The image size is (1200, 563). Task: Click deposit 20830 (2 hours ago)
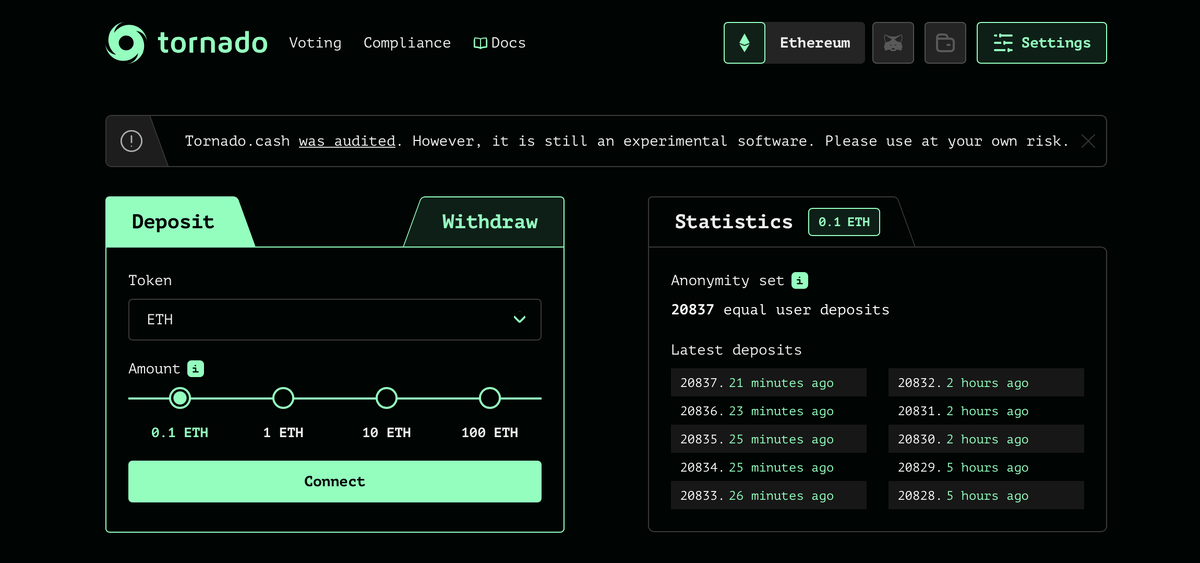tap(986, 439)
